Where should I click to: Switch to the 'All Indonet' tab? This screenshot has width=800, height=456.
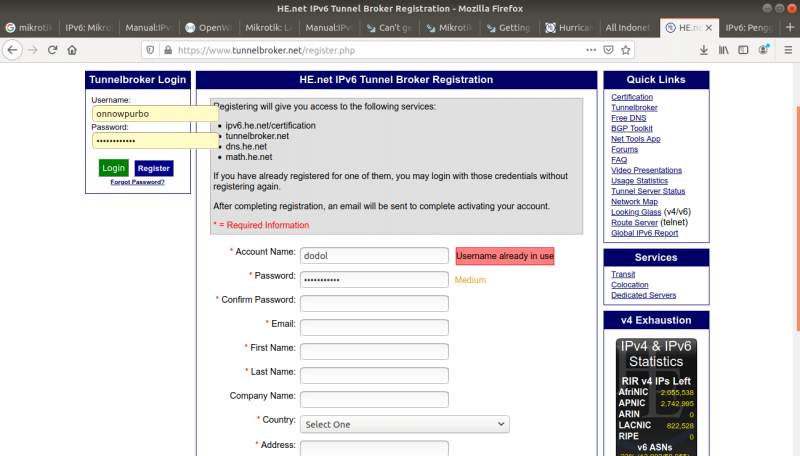point(629,28)
